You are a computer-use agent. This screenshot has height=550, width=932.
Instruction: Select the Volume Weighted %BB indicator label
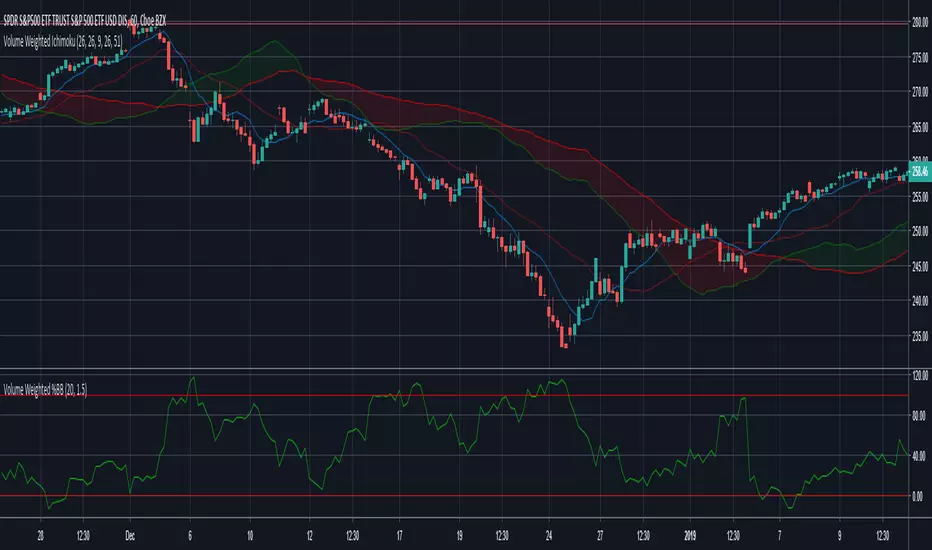(45, 390)
